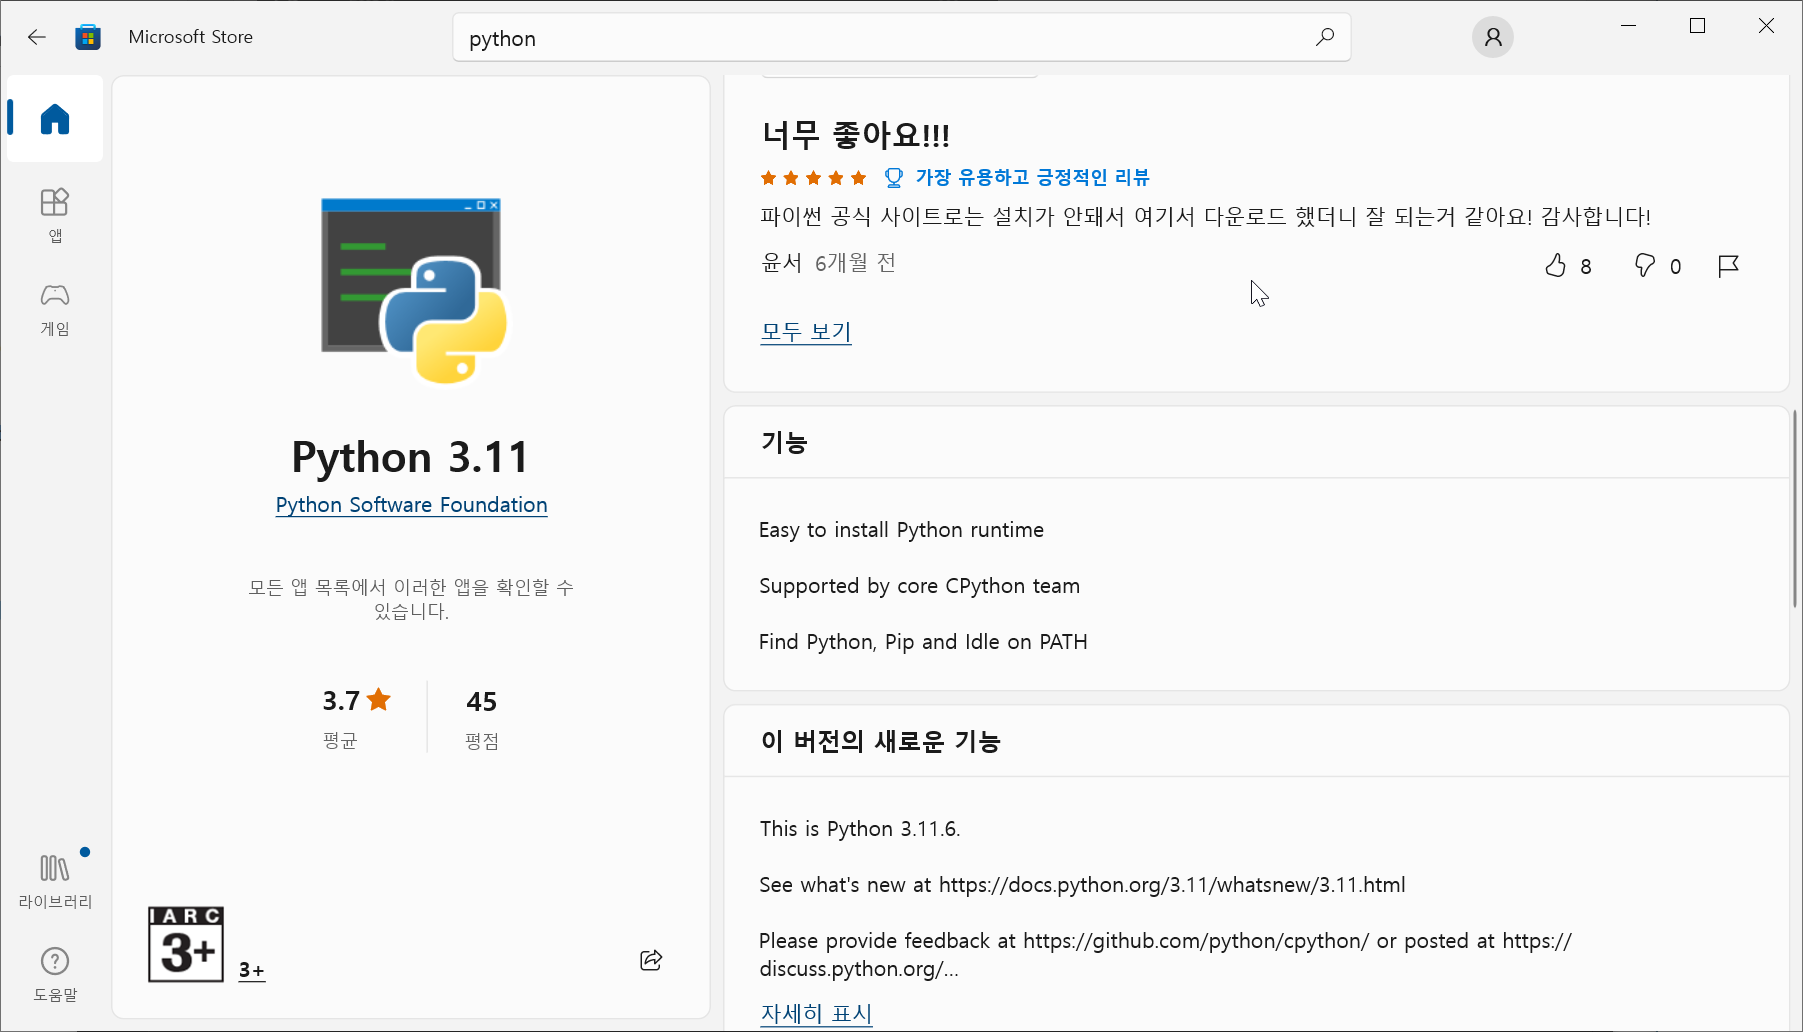Click the Python 3.11 app title
This screenshot has width=1803, height=1032.
point(410,457)
